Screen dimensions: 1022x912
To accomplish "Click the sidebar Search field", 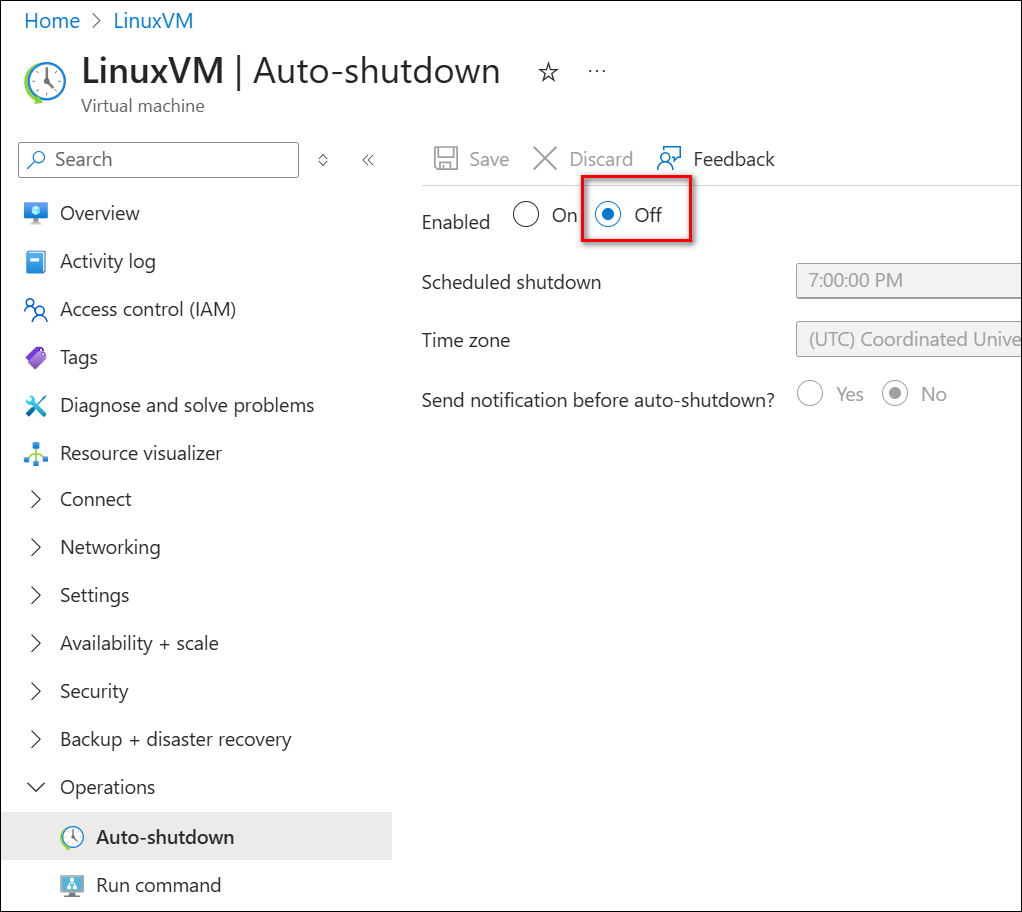I will [x=157, y=160].
